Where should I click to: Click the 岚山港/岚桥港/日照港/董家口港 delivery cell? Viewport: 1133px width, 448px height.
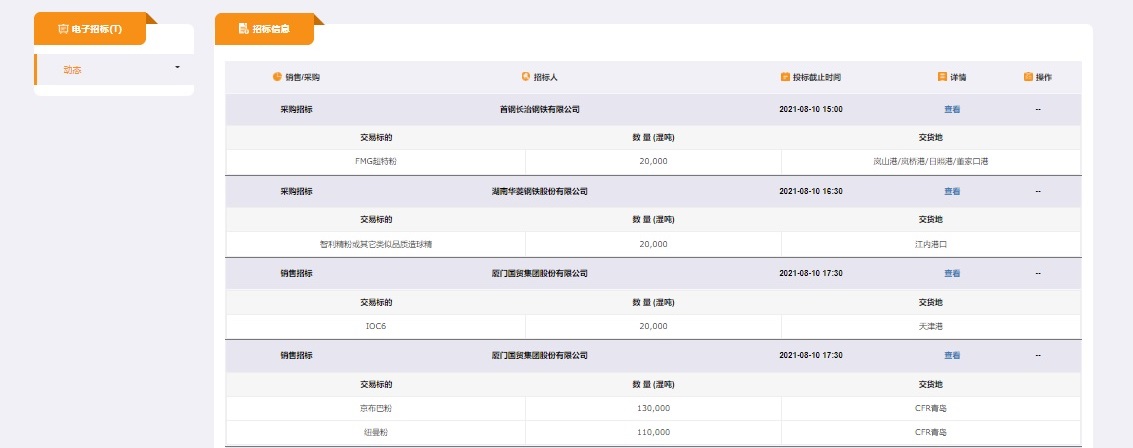930,161
